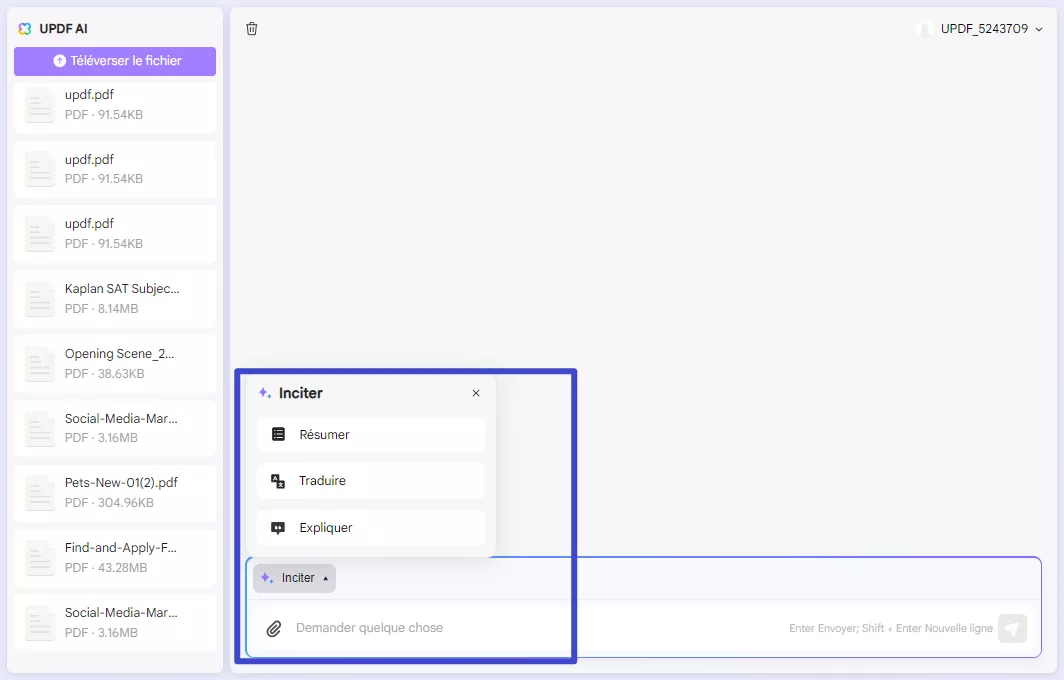This screenshot has width=1064, height=680.
Task: Click the trash delete icon above the chat
Action: click(x=251, y=29)
